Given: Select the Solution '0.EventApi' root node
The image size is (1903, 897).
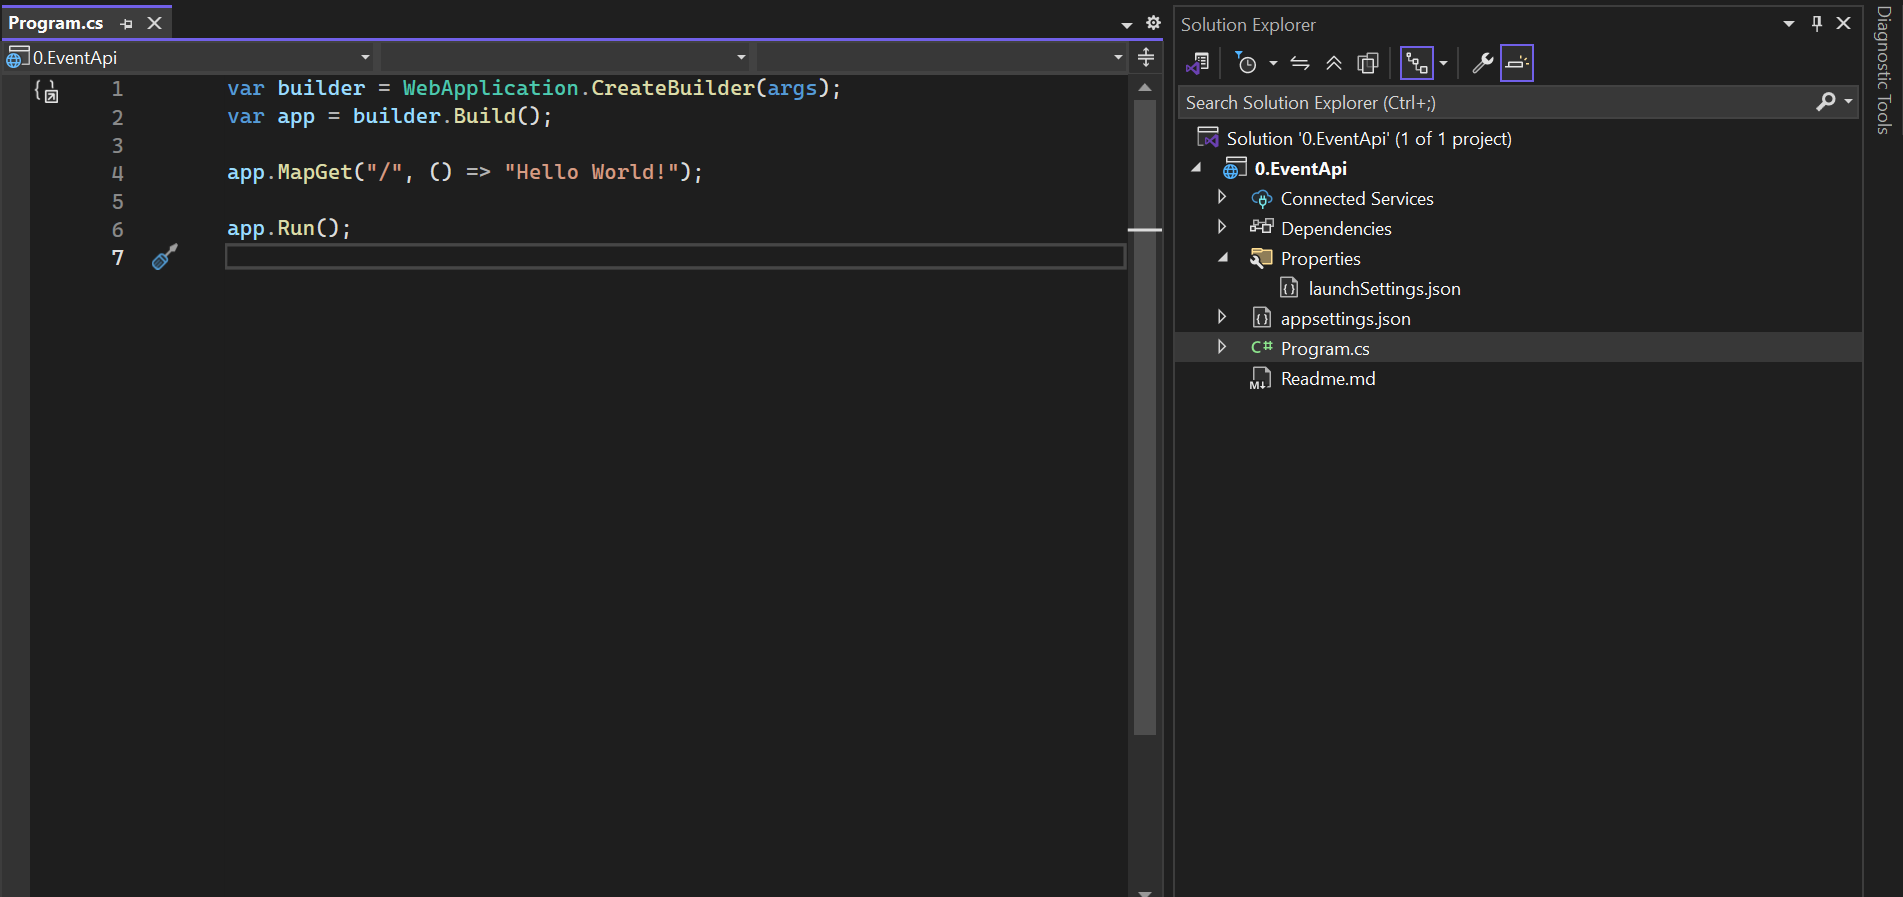Looking at the screenshot, I should click(1369, 138).
